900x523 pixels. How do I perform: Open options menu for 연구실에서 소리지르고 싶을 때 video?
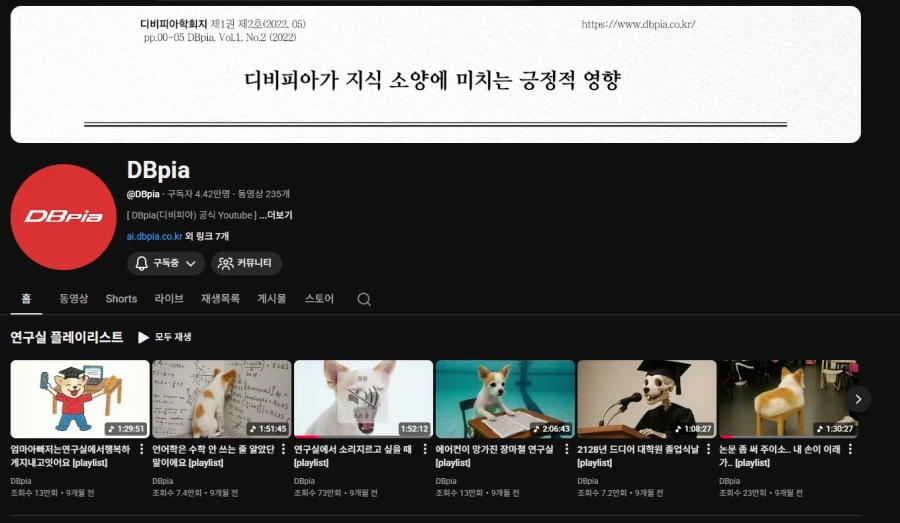[425, 449]
